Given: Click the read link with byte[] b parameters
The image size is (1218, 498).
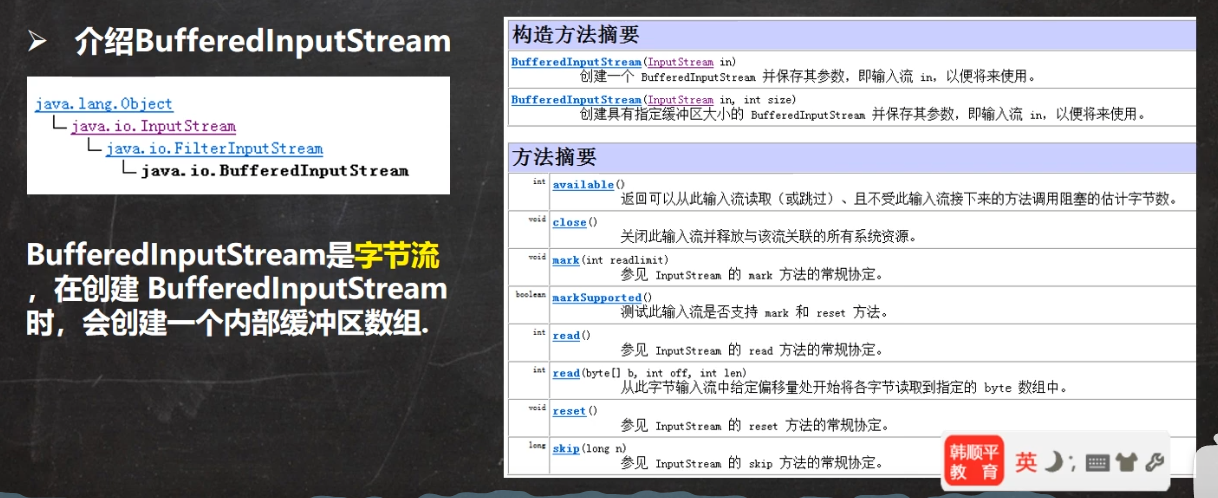Looking at the screenshot, I should [x=566, y=373].
